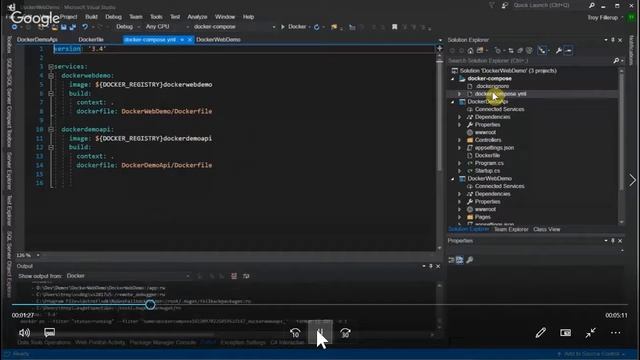
Task: Close the docker-compose.yml tab
Action: (x=189, y=40)
